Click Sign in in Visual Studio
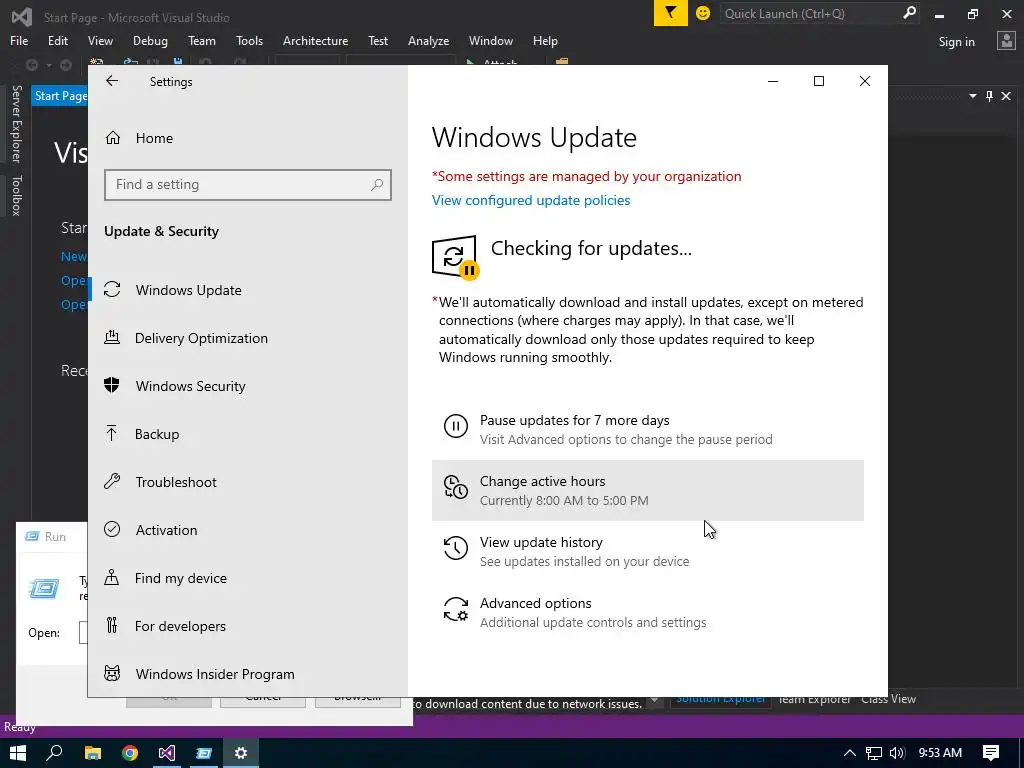 click(x=956, y=42)
